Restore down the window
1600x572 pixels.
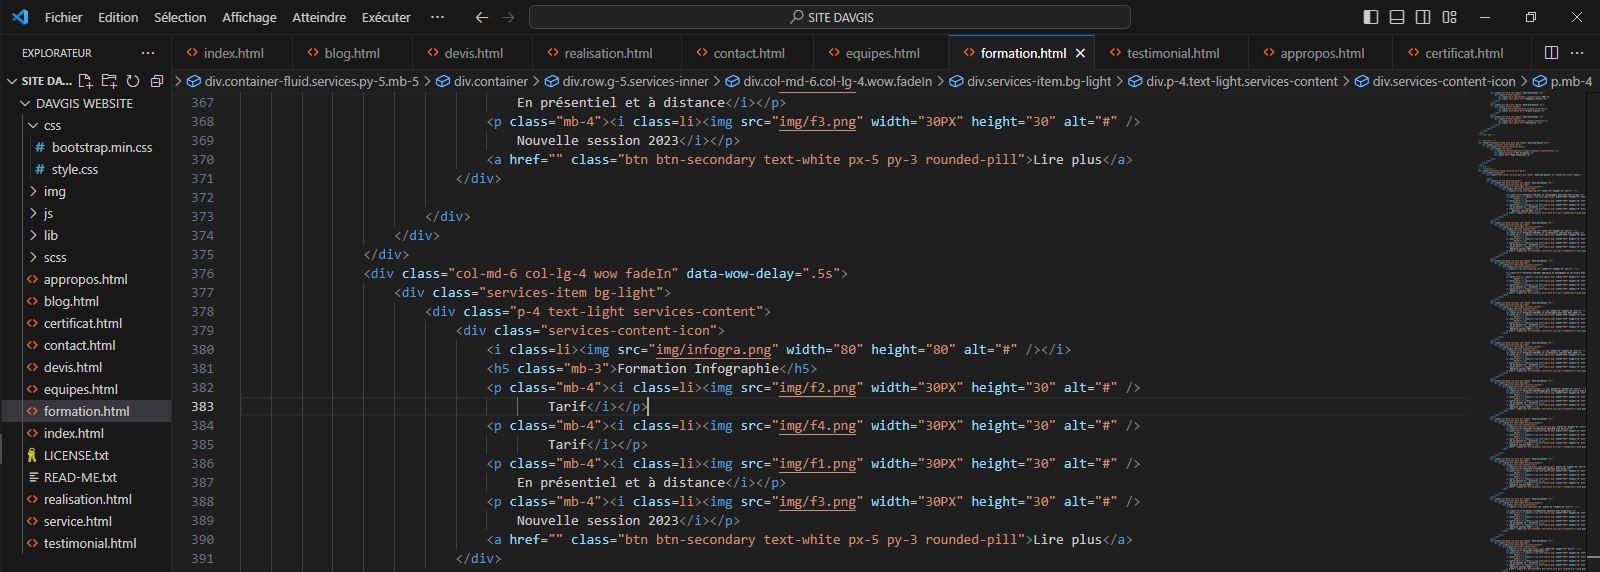(1530, 17)
